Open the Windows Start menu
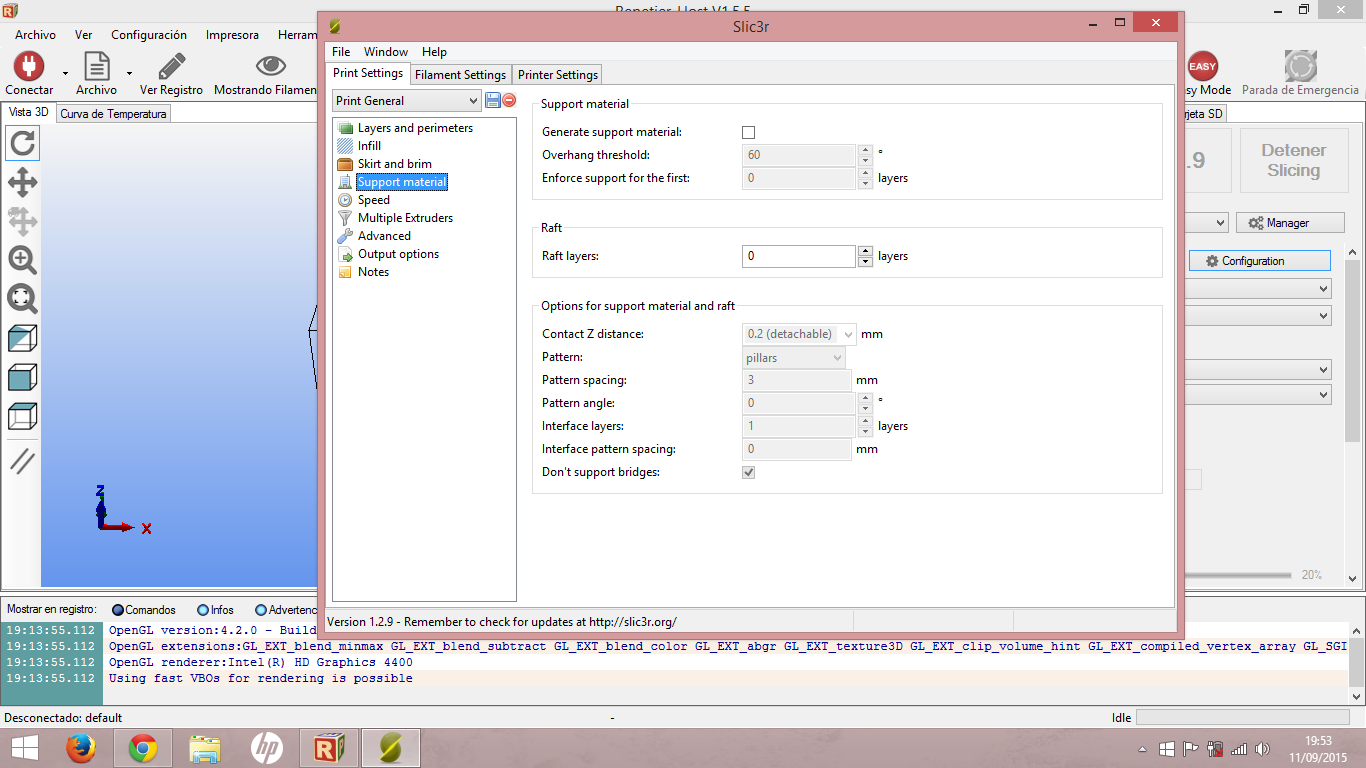Image resolution: width=1366 pixels, height=768 pixels. click(x=25, y=748)
